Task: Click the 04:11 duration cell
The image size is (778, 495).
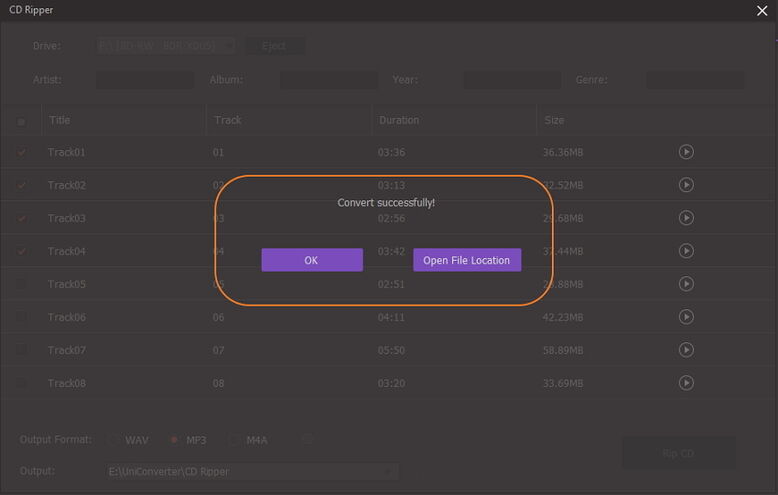Action: click(x=391, y=317)
